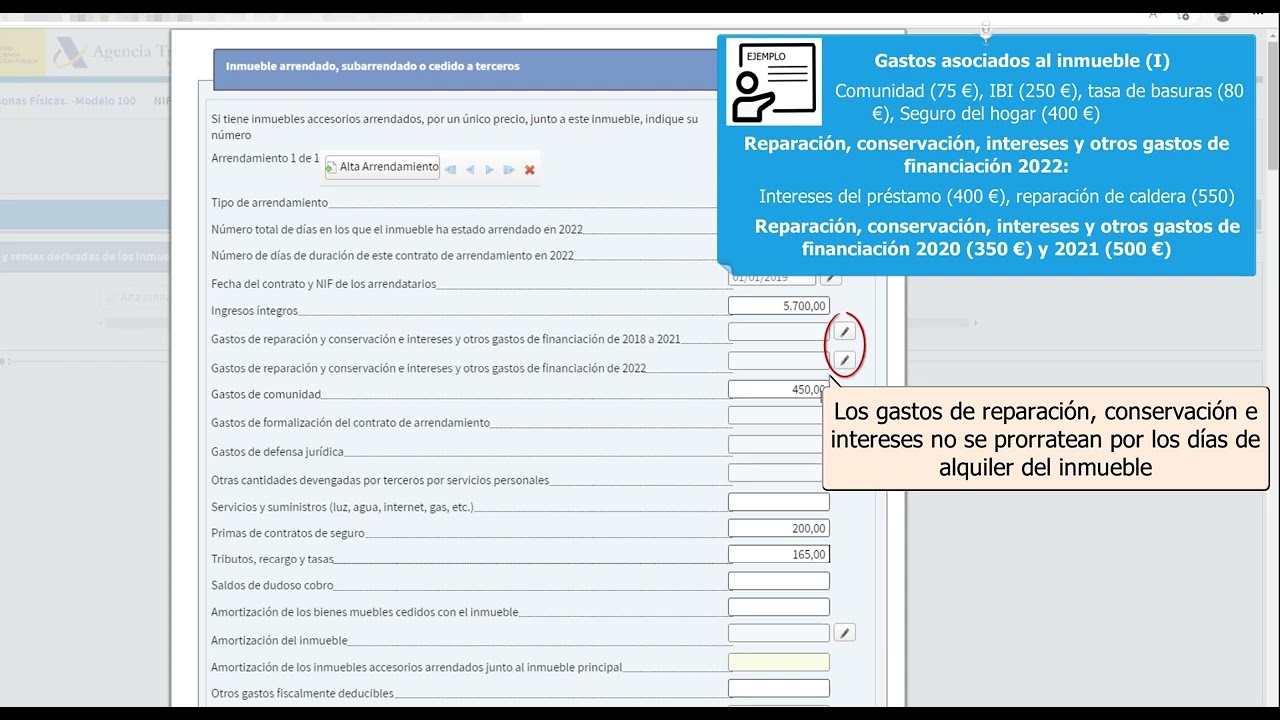Image resolution: width=1280 pixels, height=720 pixels.
Task: Click the Gastos de defensa jurídica field
Action: point(775,444)
